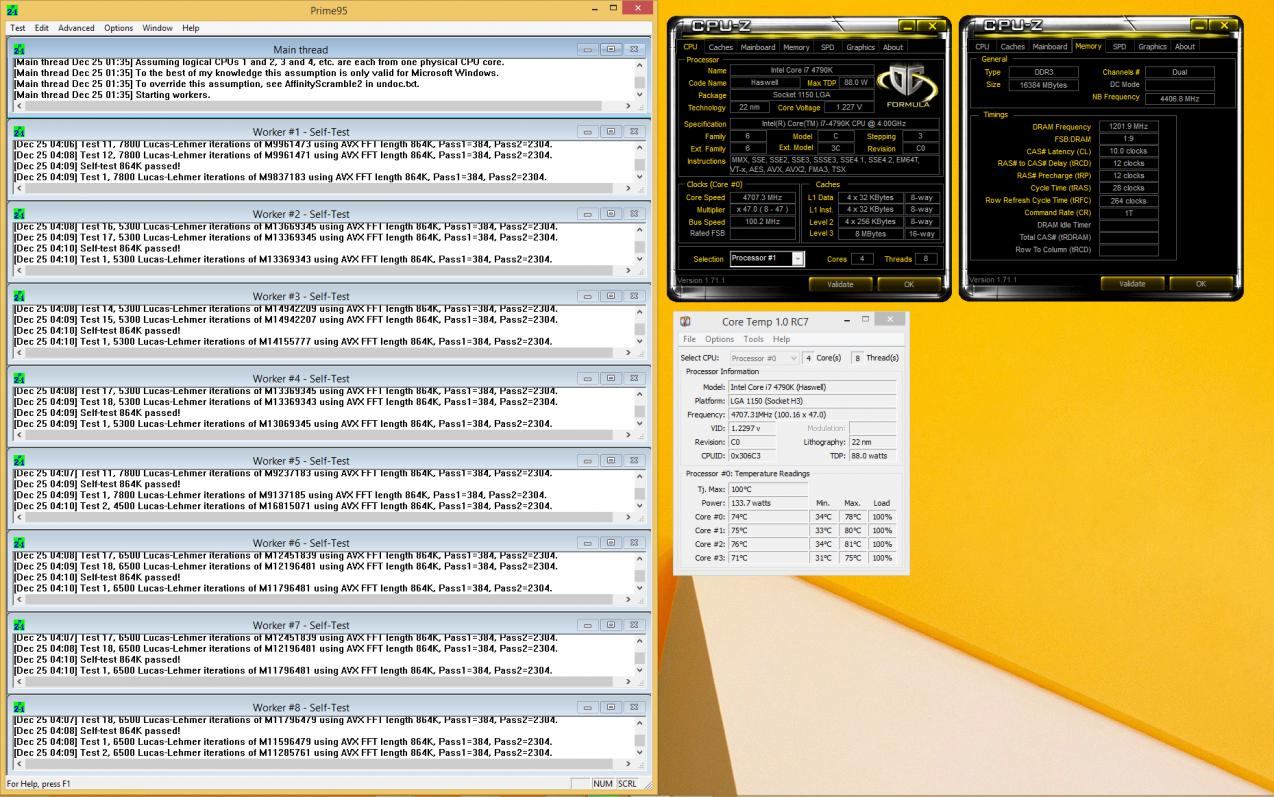The height and width of the screenshot is (797, 1274).
Task: Open Core Temp Tools menu
Action: pos(753,339)
